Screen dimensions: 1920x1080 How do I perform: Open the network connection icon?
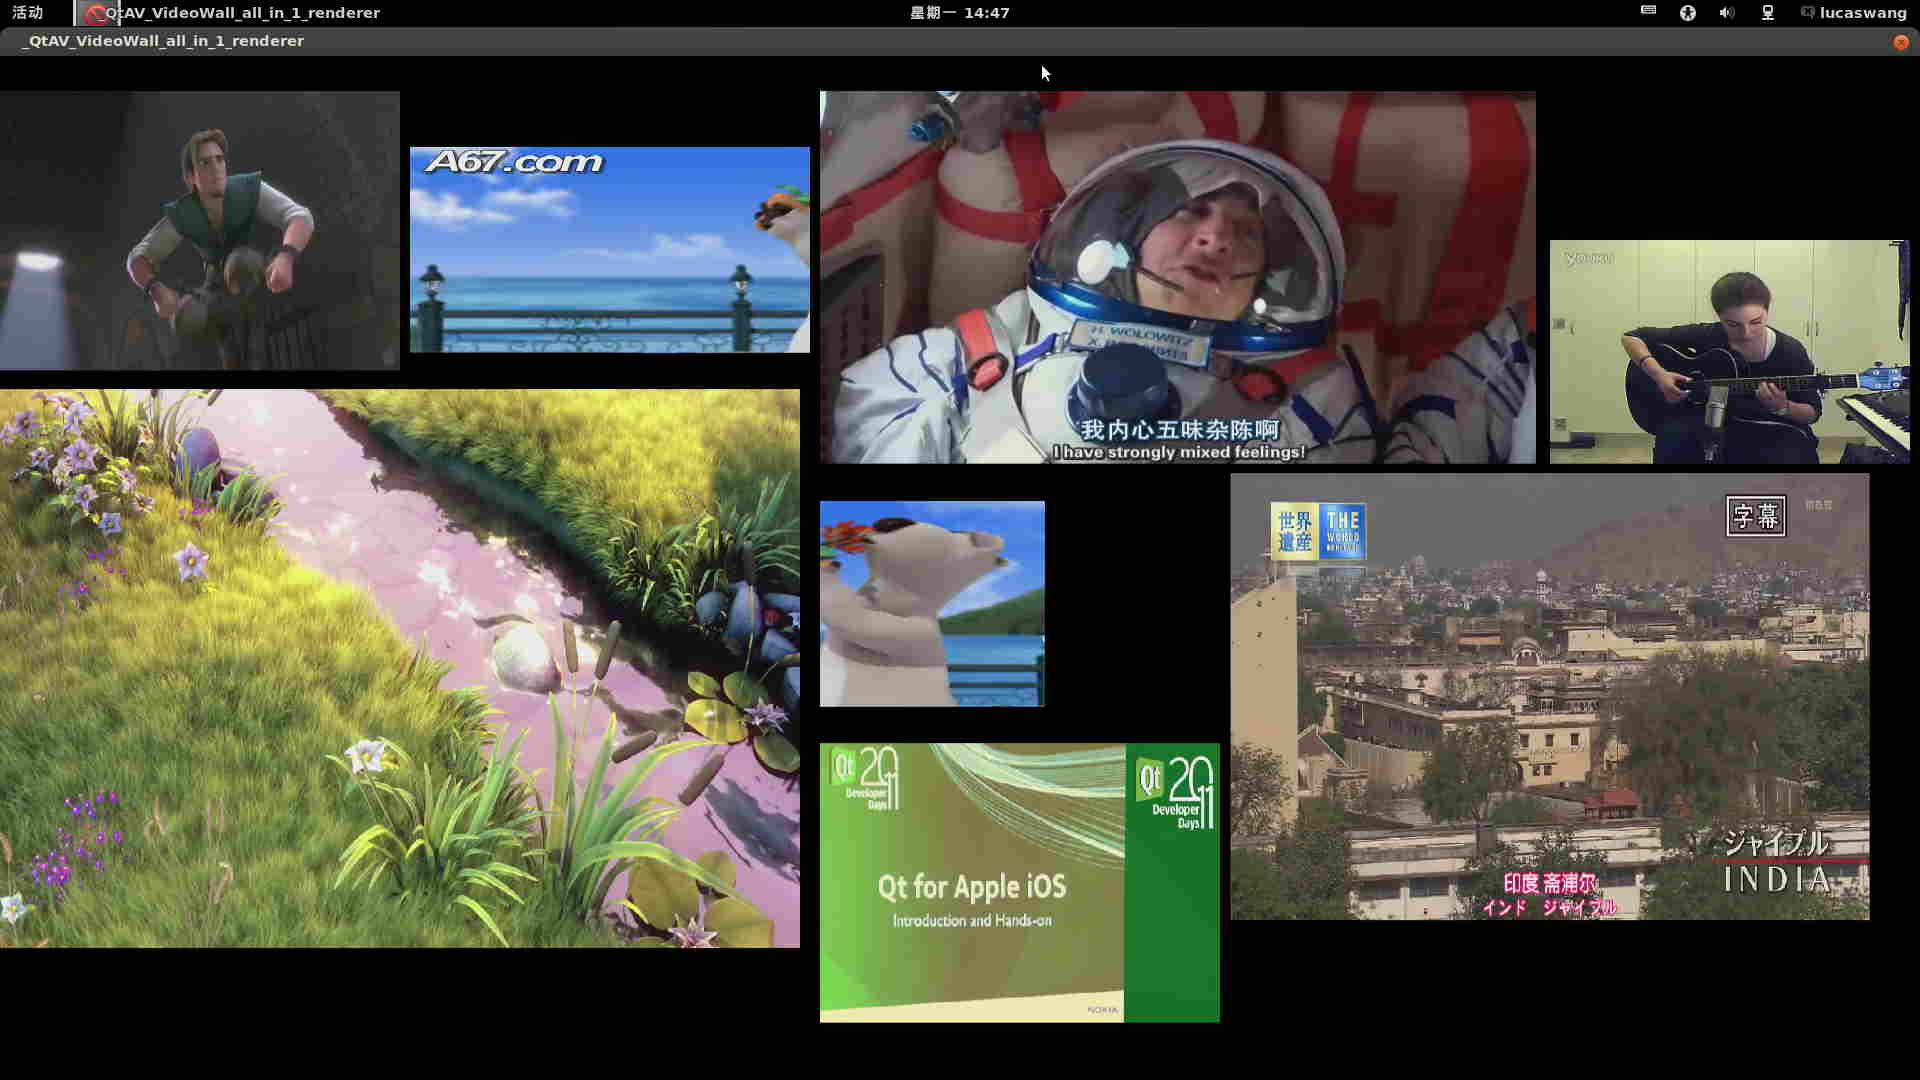pyautogui.click(x=1768, y=13)
